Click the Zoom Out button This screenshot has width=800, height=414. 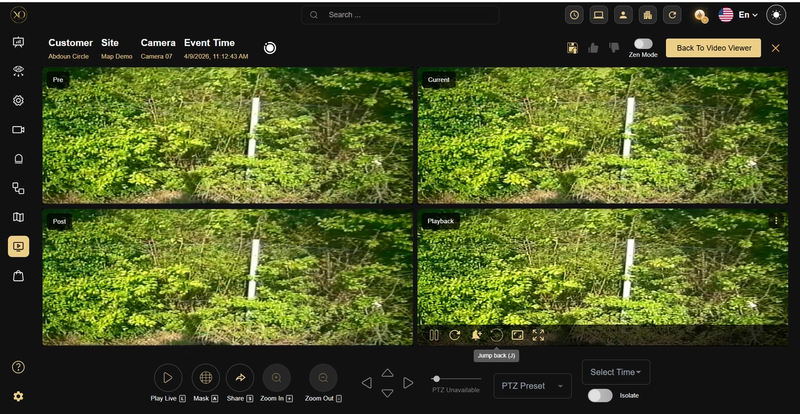coord(323,378)
